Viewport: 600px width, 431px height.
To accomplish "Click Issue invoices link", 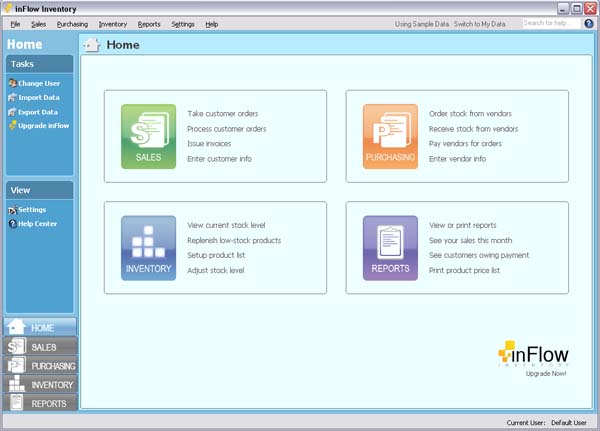I will [209, 144].
